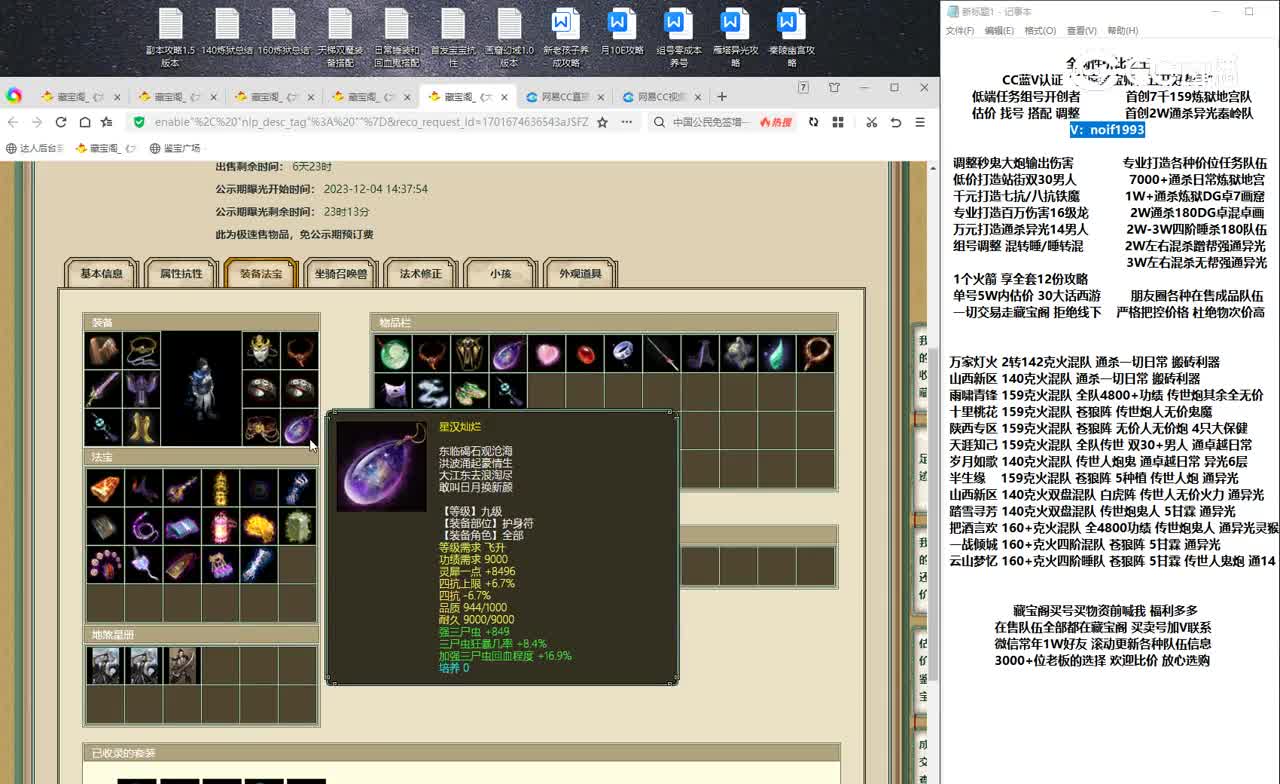Open Notepad 查看(V) menu
Image resolution: width=1280 pixels, height=784 pixels.
(1081, 31)
